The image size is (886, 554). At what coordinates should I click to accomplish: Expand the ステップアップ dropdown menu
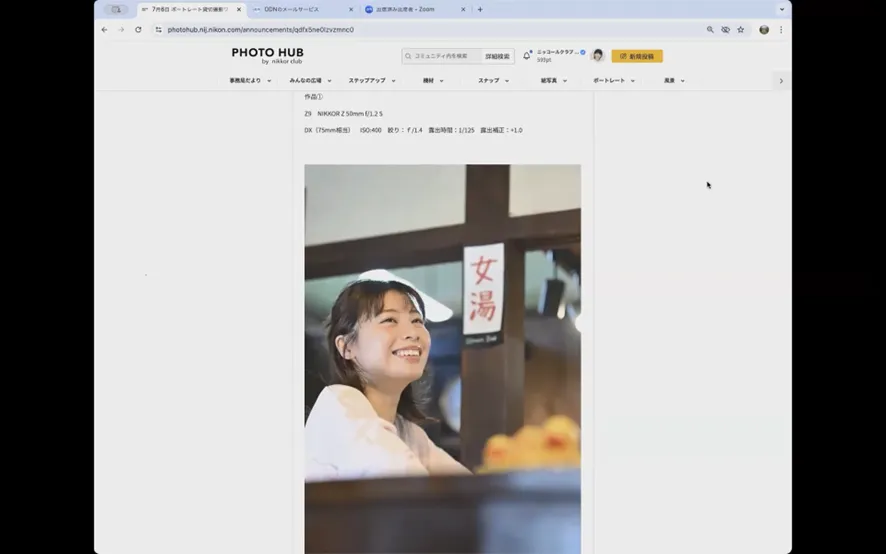click(x=372, y=81)
